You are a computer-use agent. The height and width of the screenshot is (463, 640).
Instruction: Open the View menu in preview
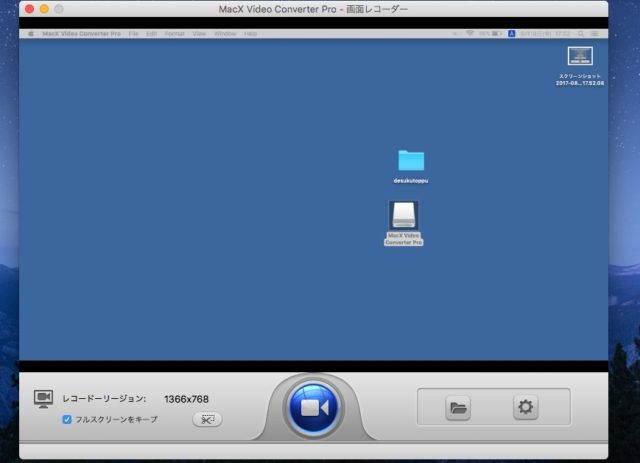click(199, 33)
